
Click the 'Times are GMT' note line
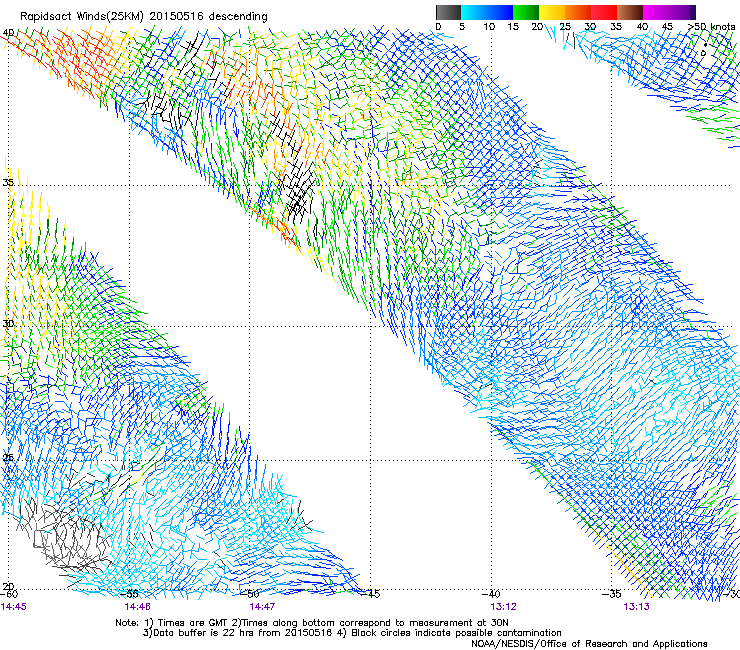(x=312, y=623)
